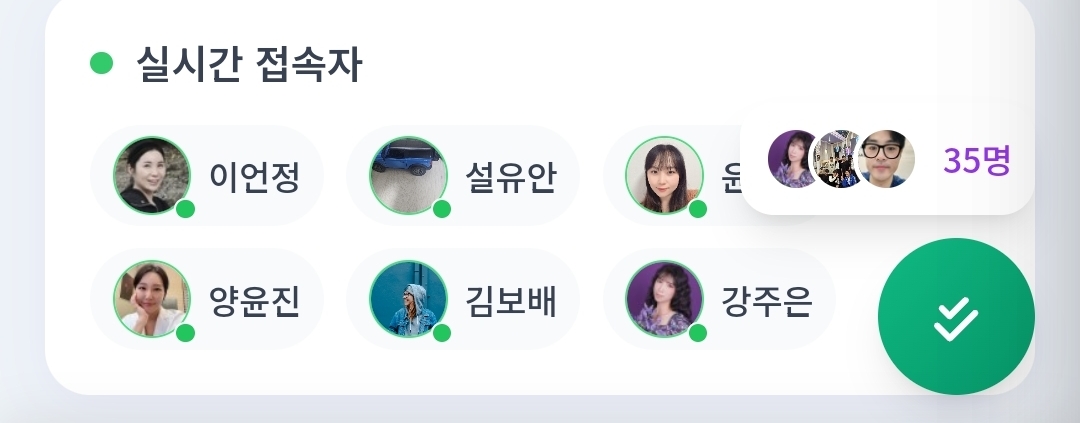The image size is (1080, 423).
Task: Select the name label 양윤진
Action: click(x=253, y=300)
